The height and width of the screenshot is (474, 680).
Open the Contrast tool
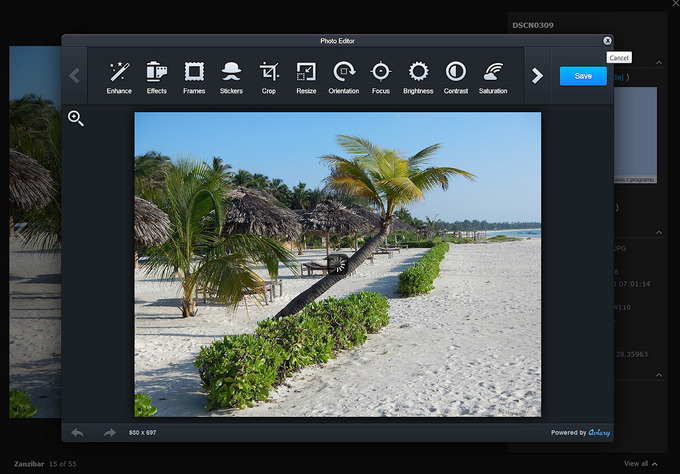click(456, 77)
